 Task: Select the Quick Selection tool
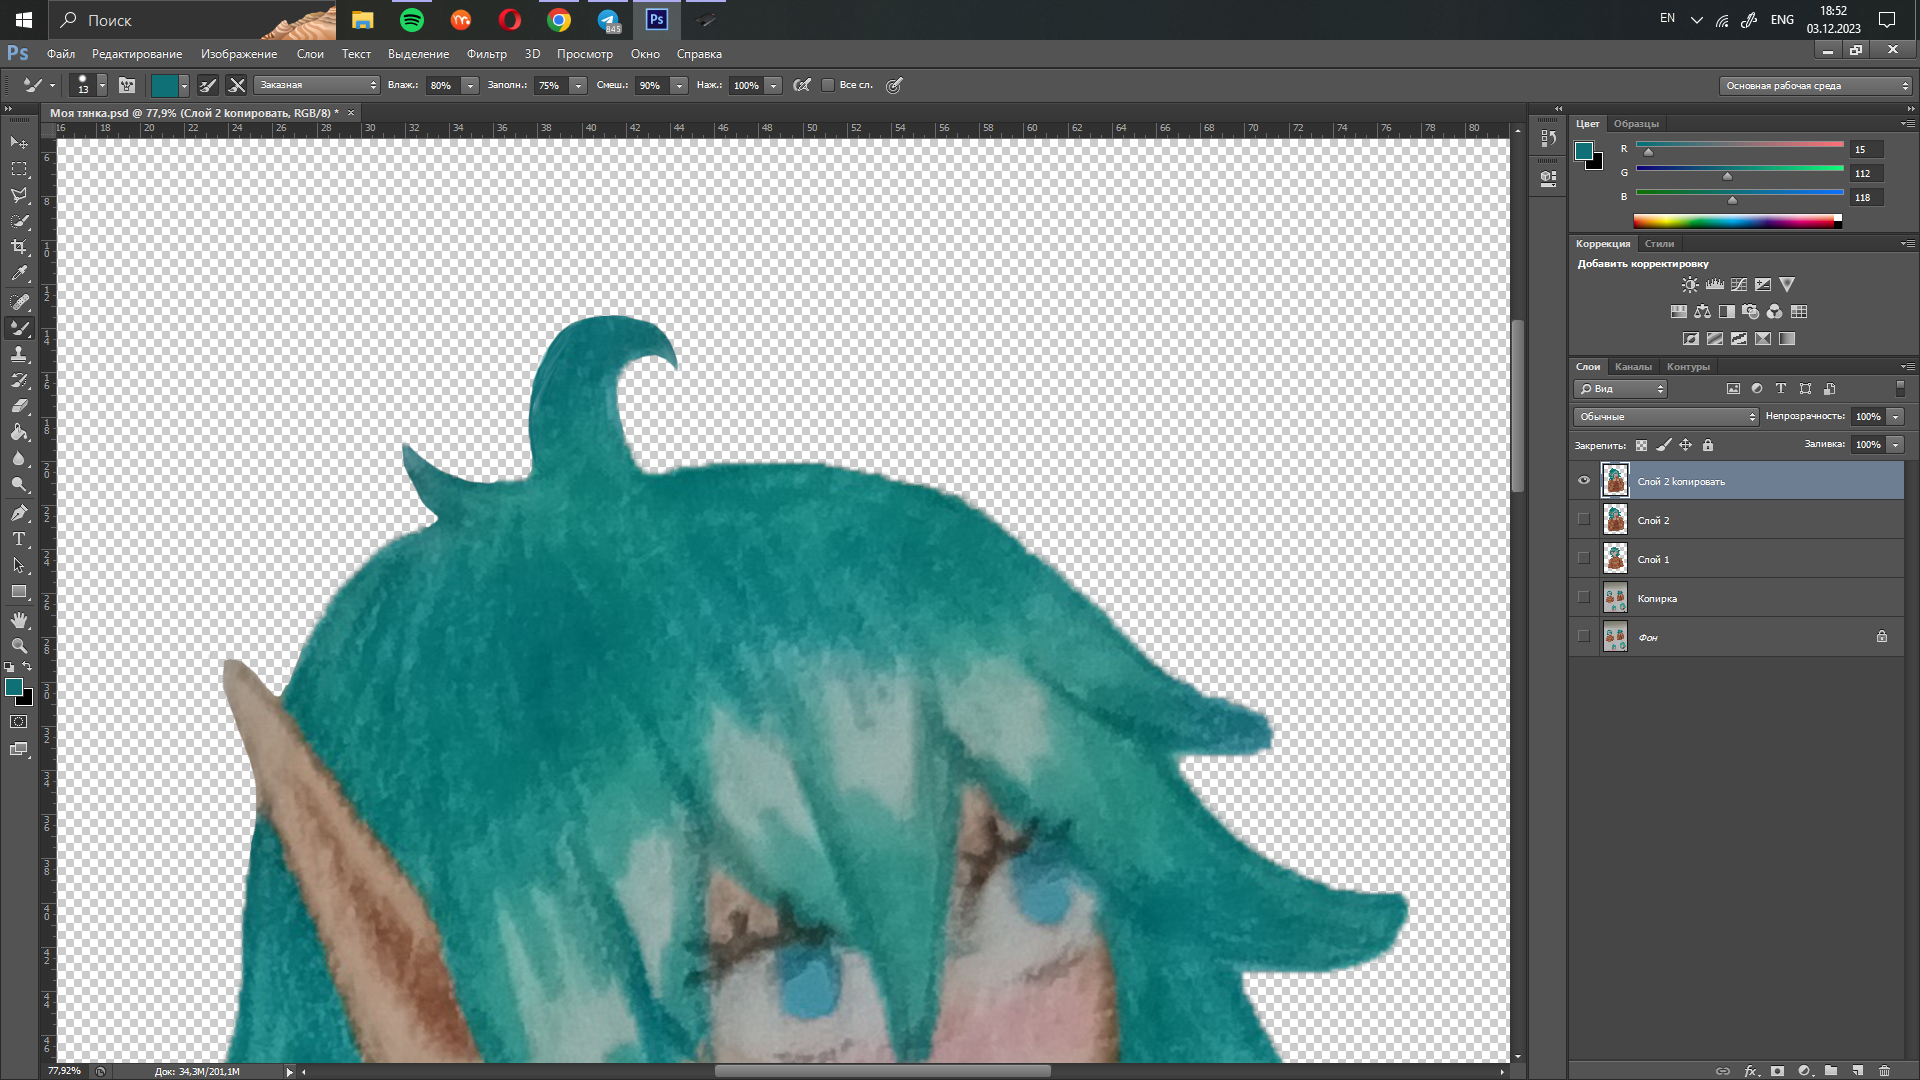pyautogui.click(x=19, y=221)
